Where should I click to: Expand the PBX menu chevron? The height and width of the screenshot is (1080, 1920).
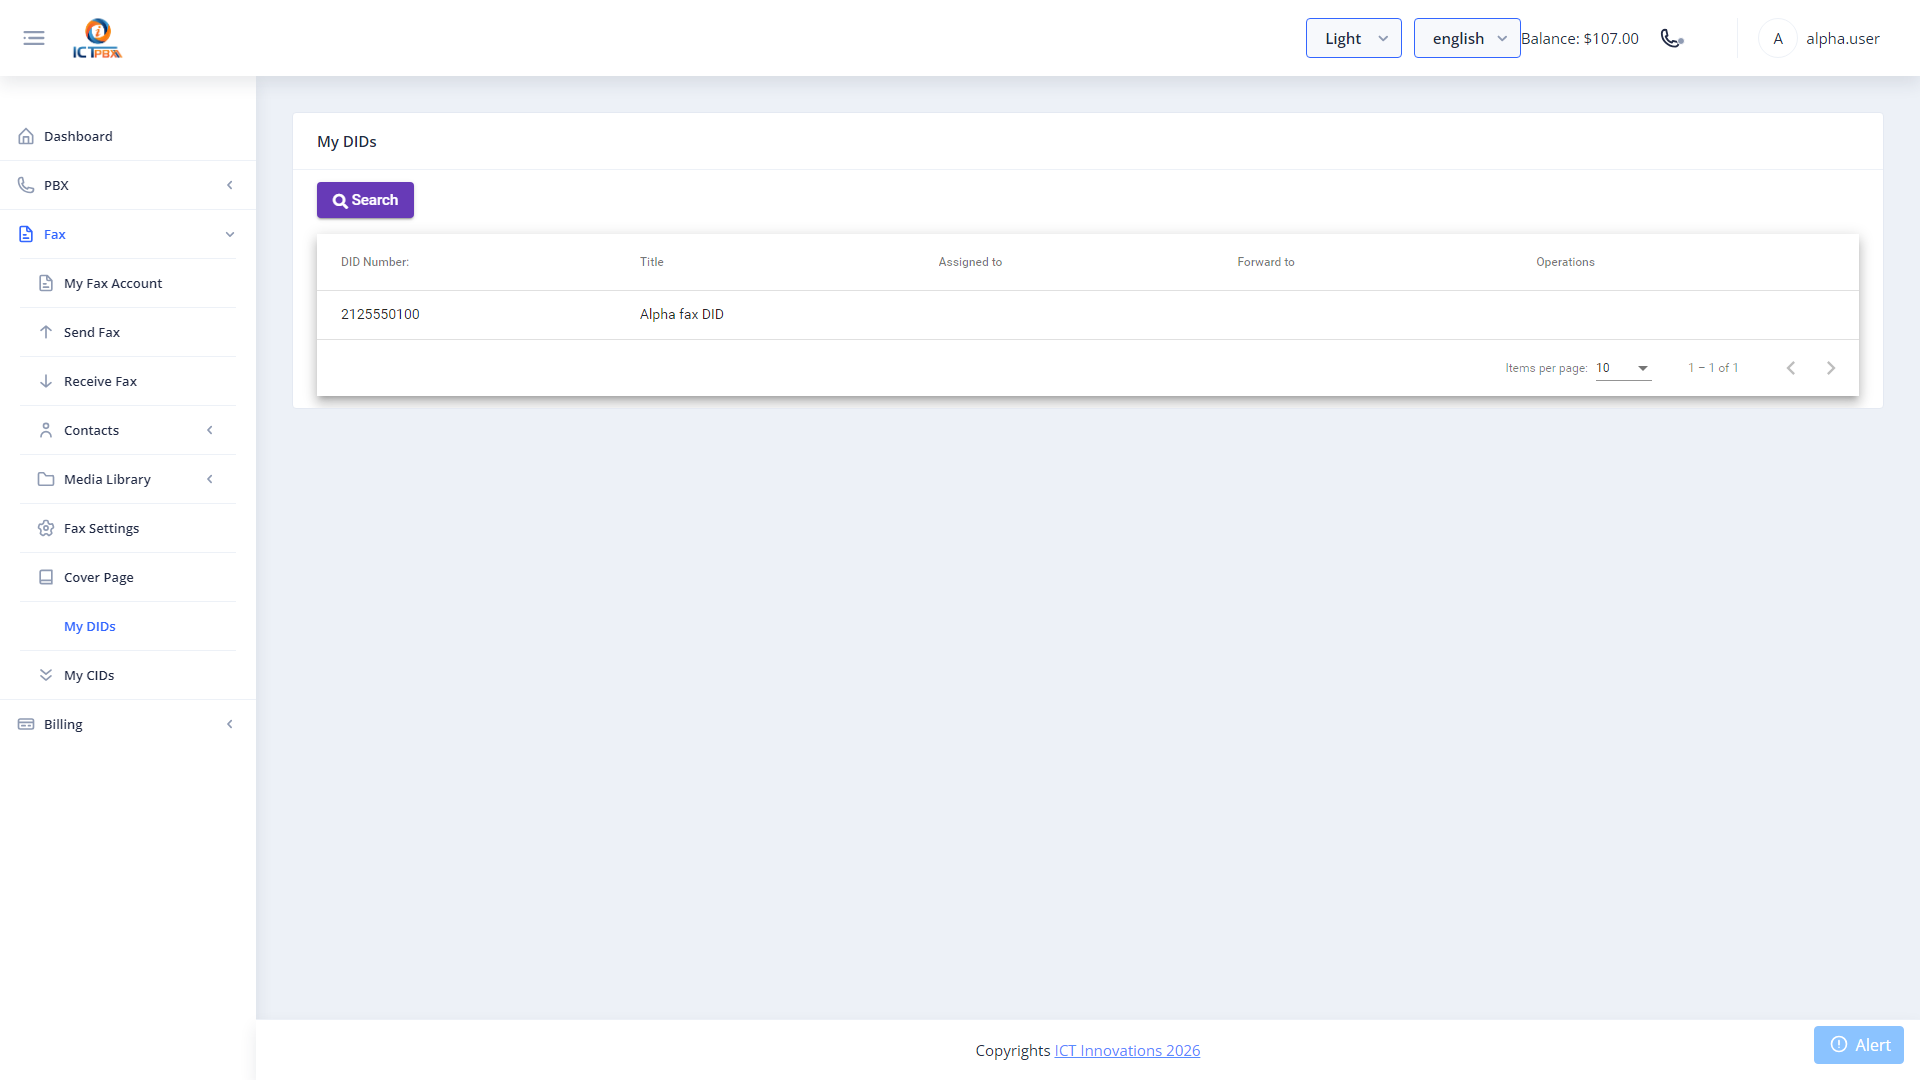pyautogui.click(x=230, y=185)
